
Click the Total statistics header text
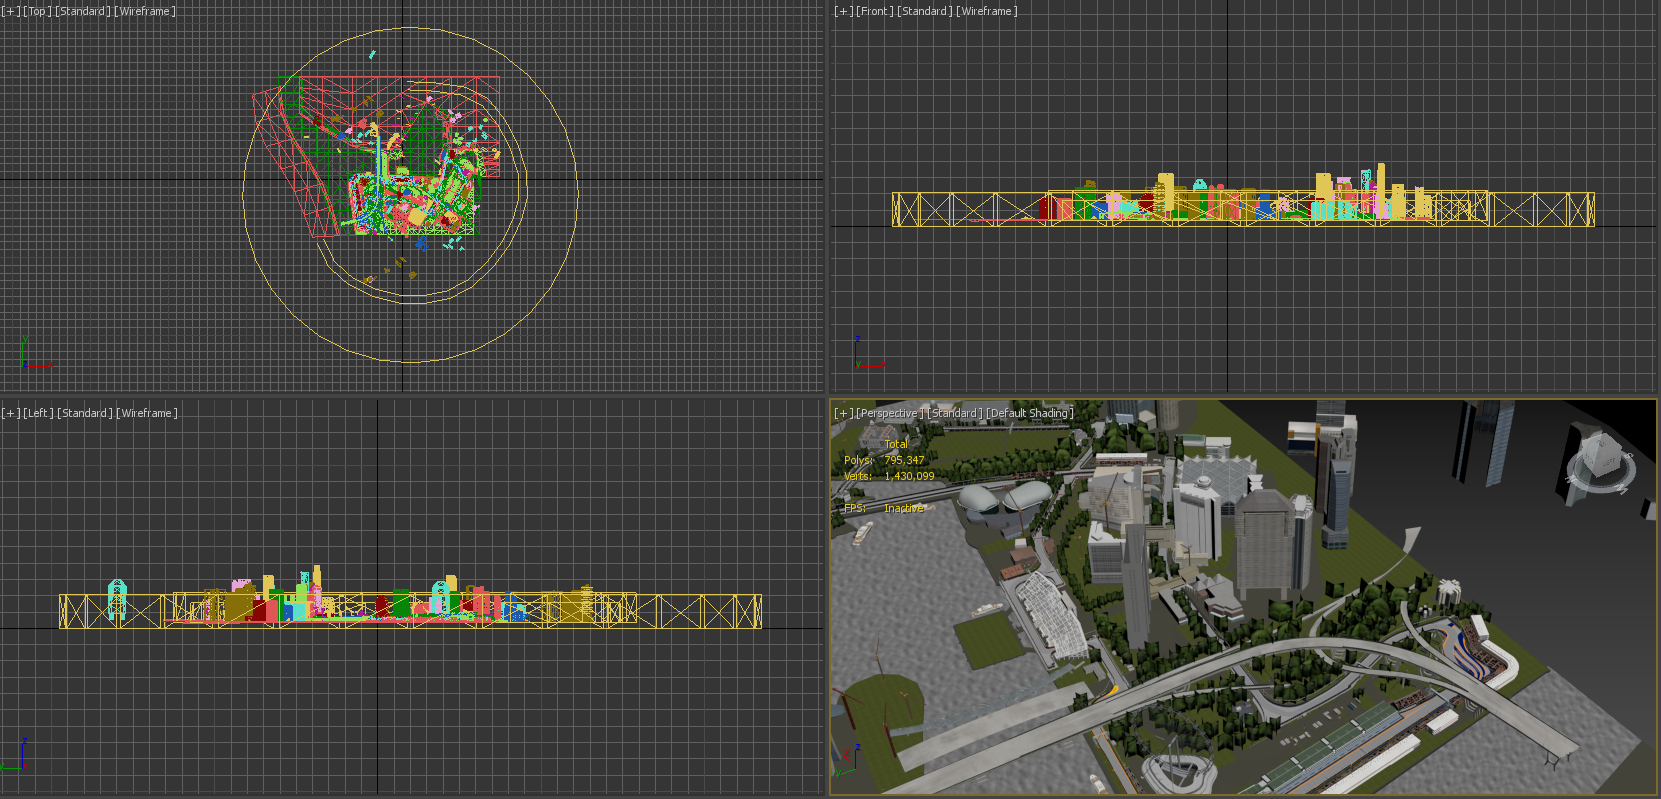click(x=896, y=444)
